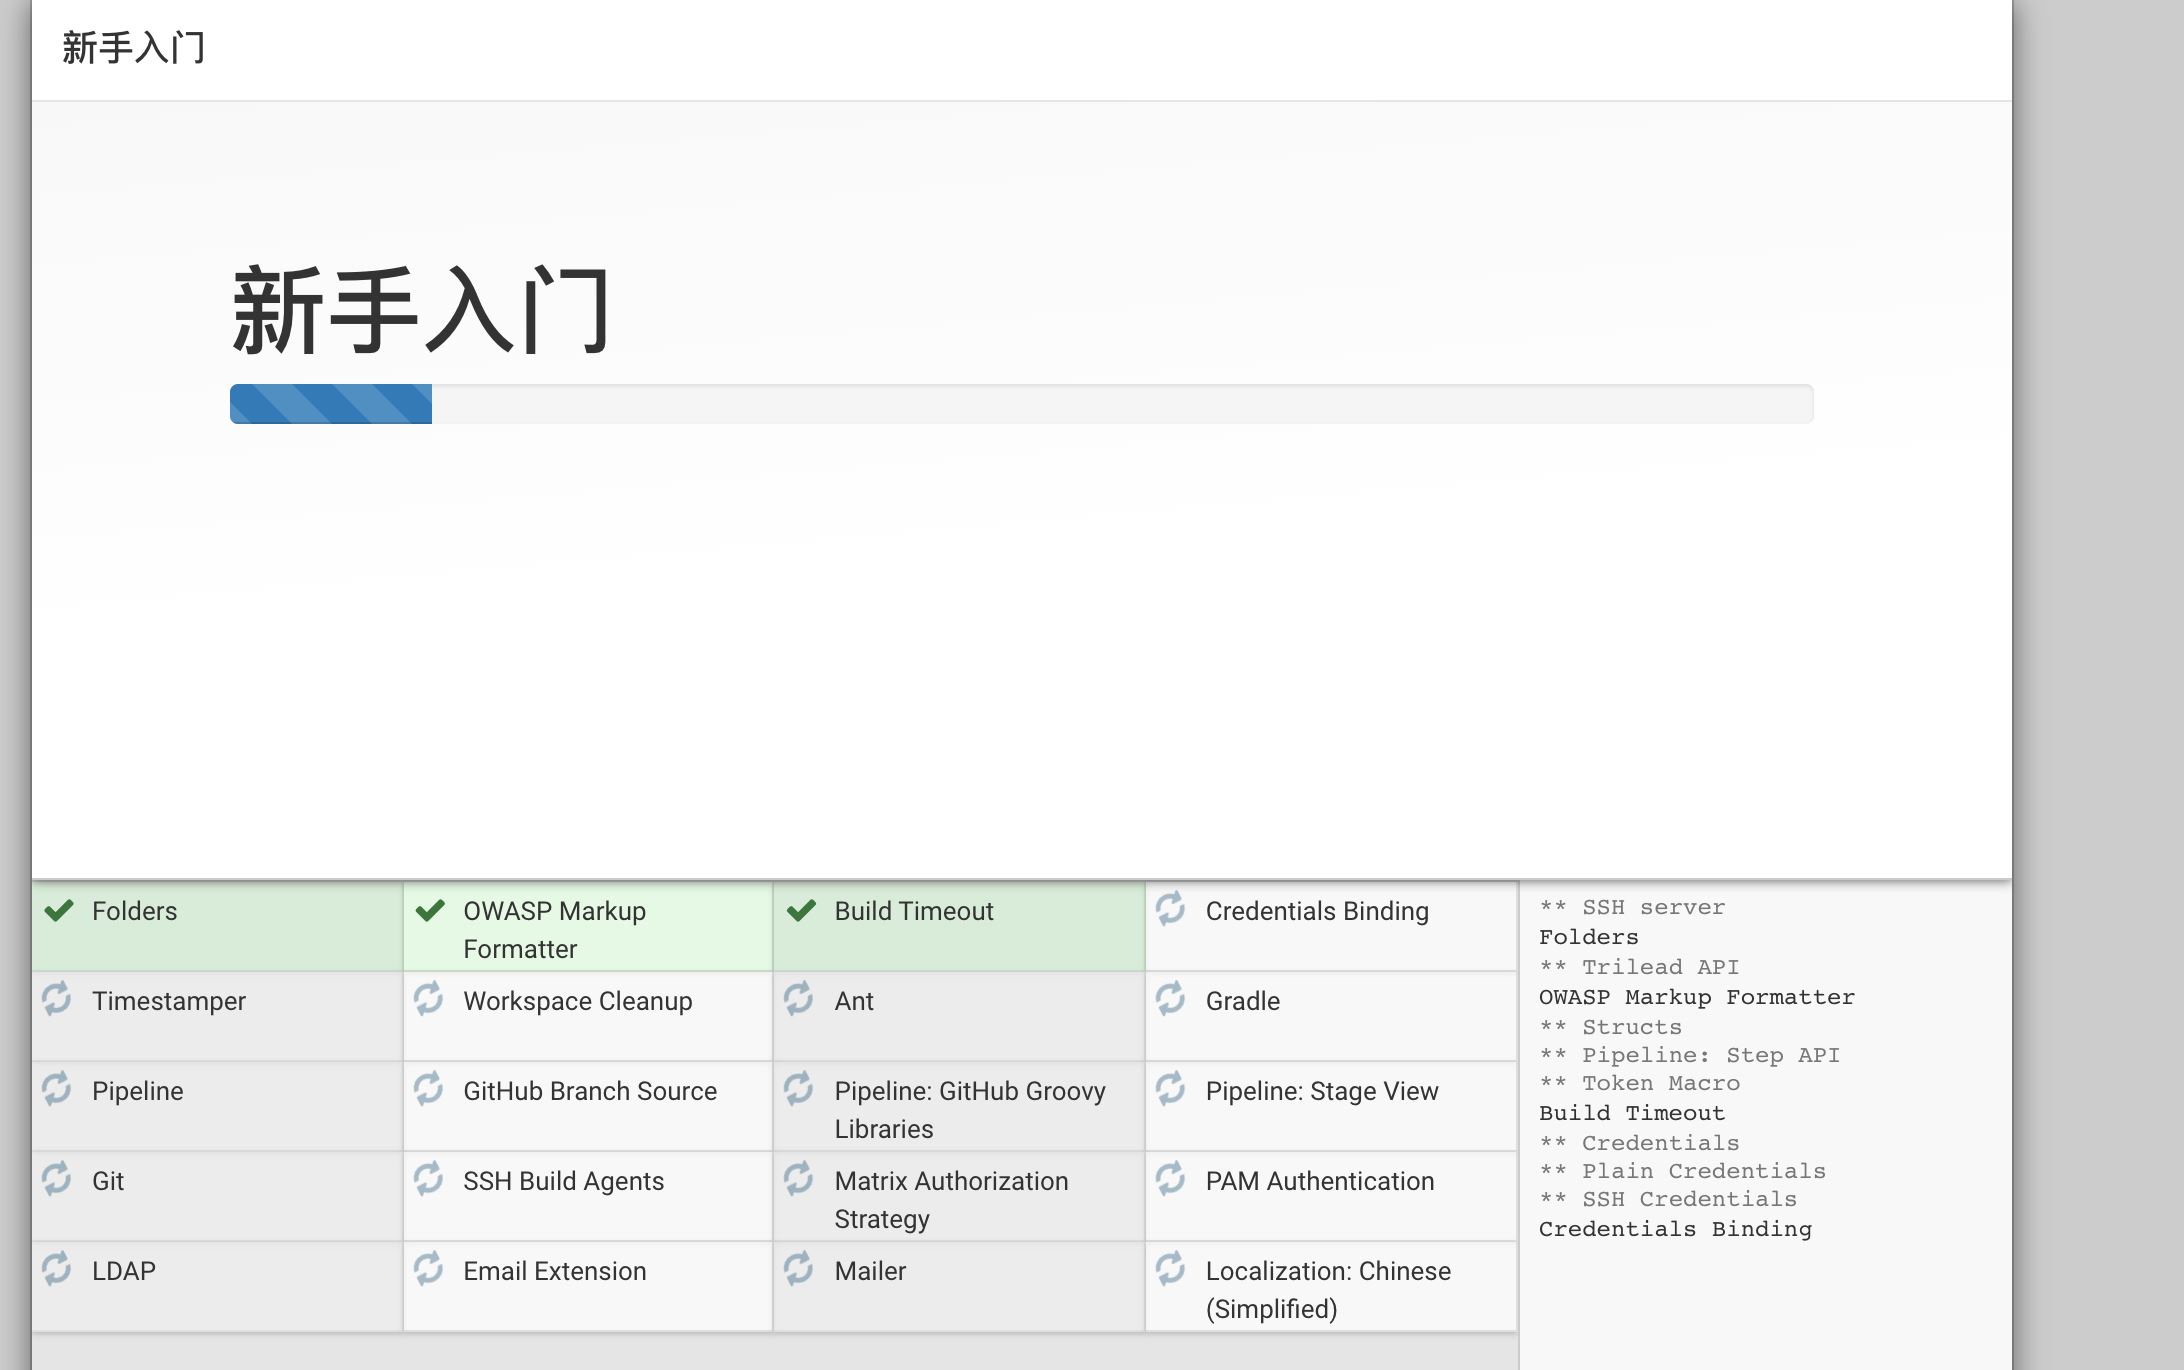Image resolution: width=2184 pixels, height=1370 pixels.
Task: Click the Gradle plugin sync icon
Action: (x=1171, y=998)
